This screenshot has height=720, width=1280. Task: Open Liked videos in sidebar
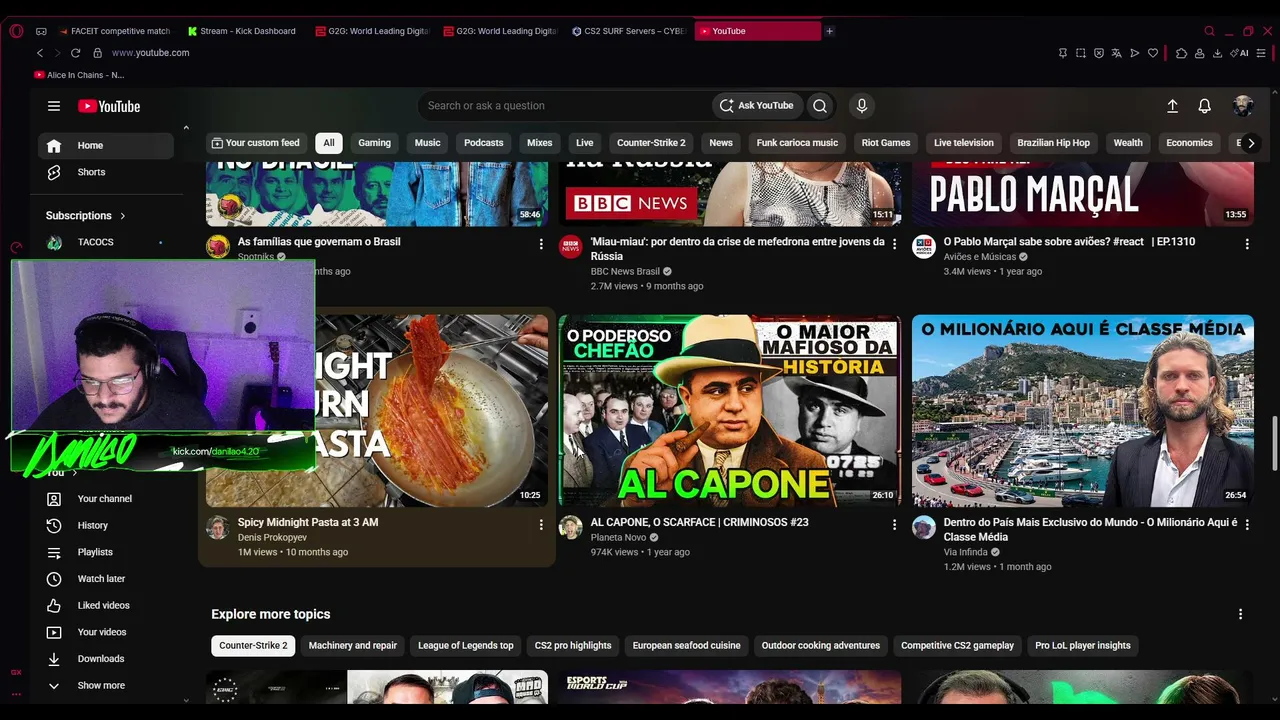click(x=106, y=606)
